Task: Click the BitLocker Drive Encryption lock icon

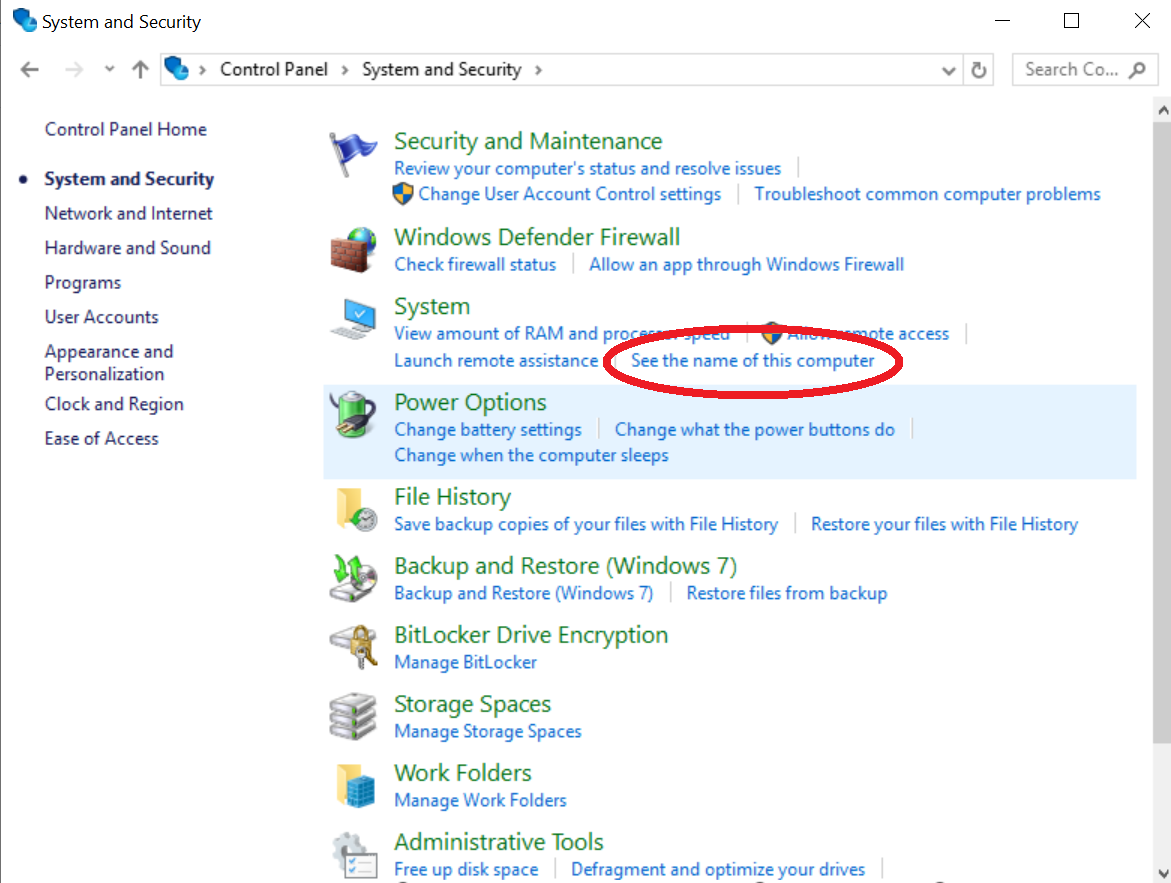Action: pyautogui.click(x=353, y=648)
